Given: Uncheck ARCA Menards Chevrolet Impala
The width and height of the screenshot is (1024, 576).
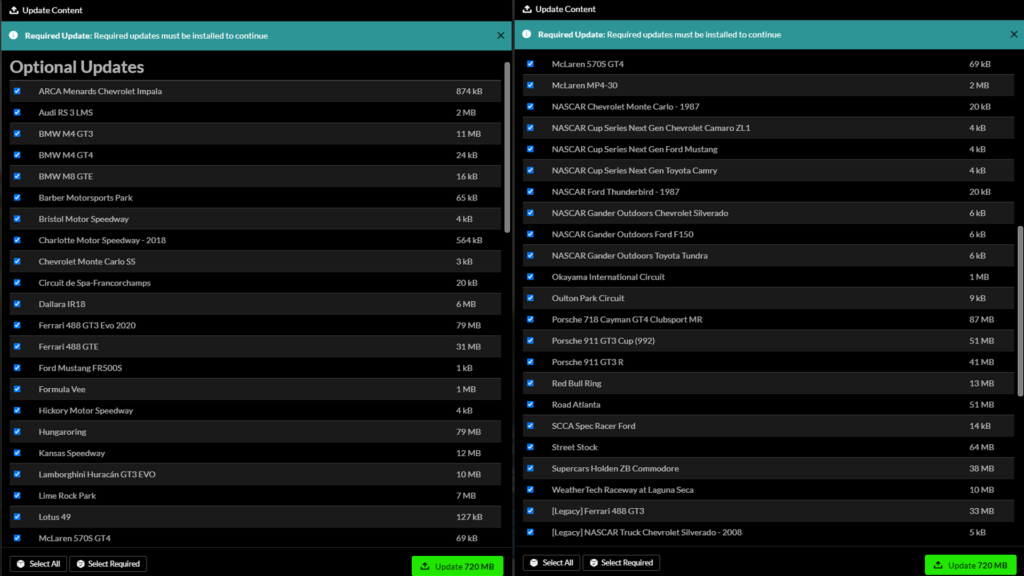Looking at the screenshot, I should (x=17, y=91).
